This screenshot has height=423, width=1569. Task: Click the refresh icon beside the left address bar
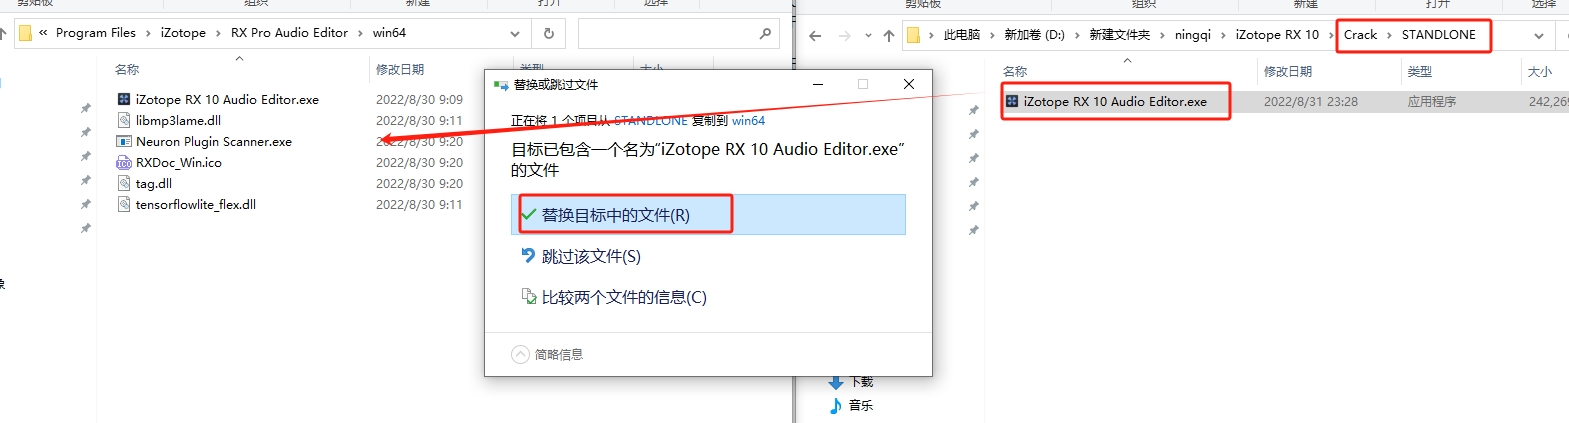(548, 33)
